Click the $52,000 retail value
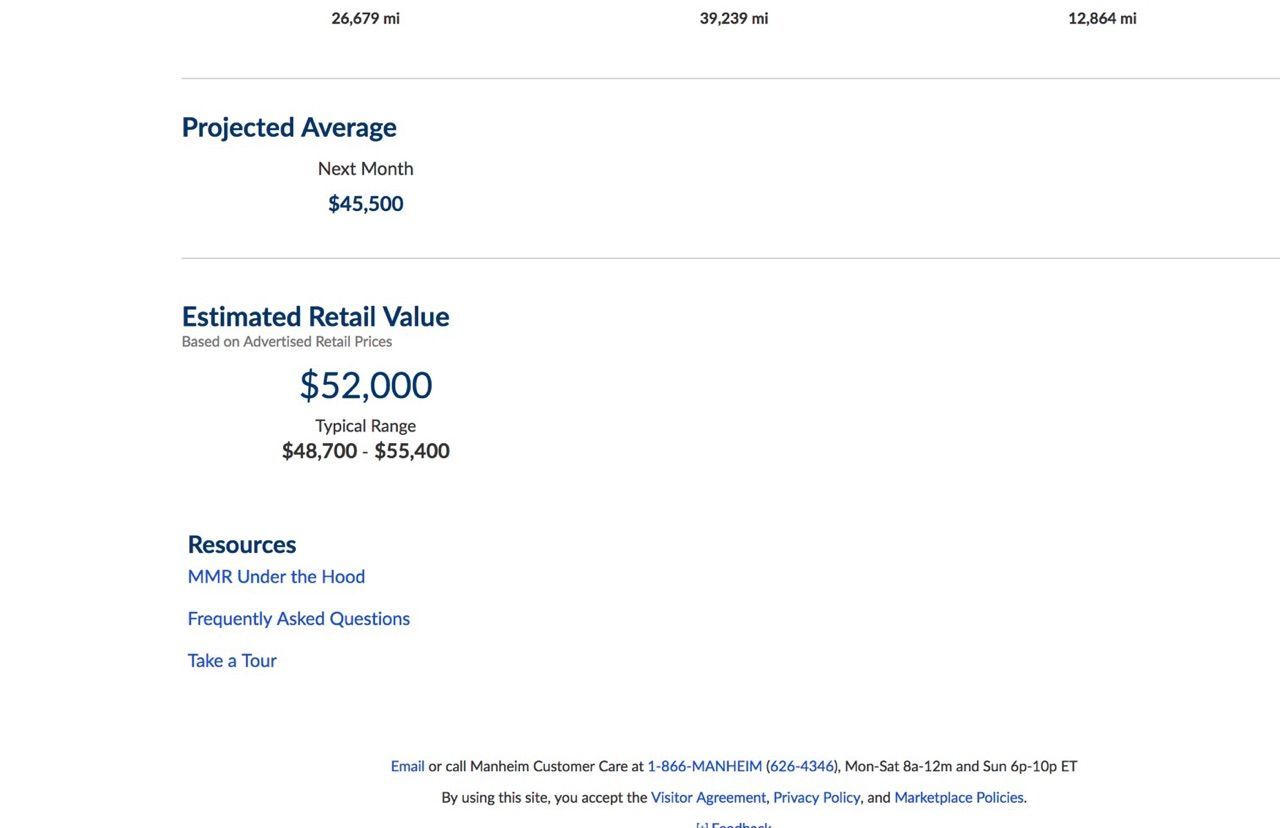This screenshot has height=828, width=1280. (366, 386)
